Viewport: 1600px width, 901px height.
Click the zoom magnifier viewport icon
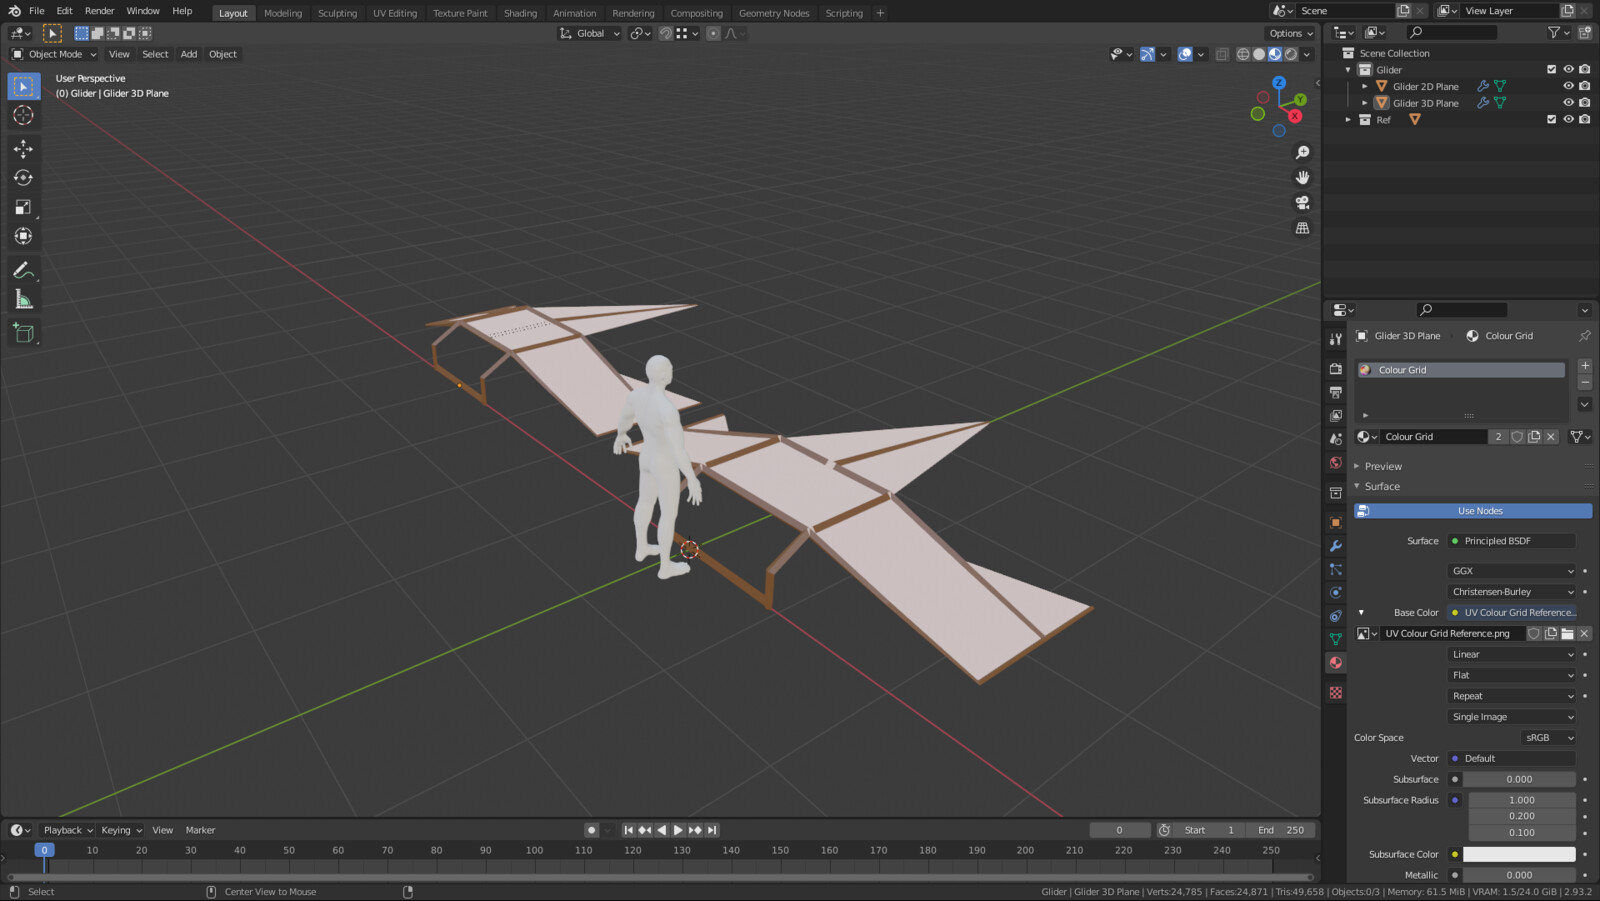1302,153
